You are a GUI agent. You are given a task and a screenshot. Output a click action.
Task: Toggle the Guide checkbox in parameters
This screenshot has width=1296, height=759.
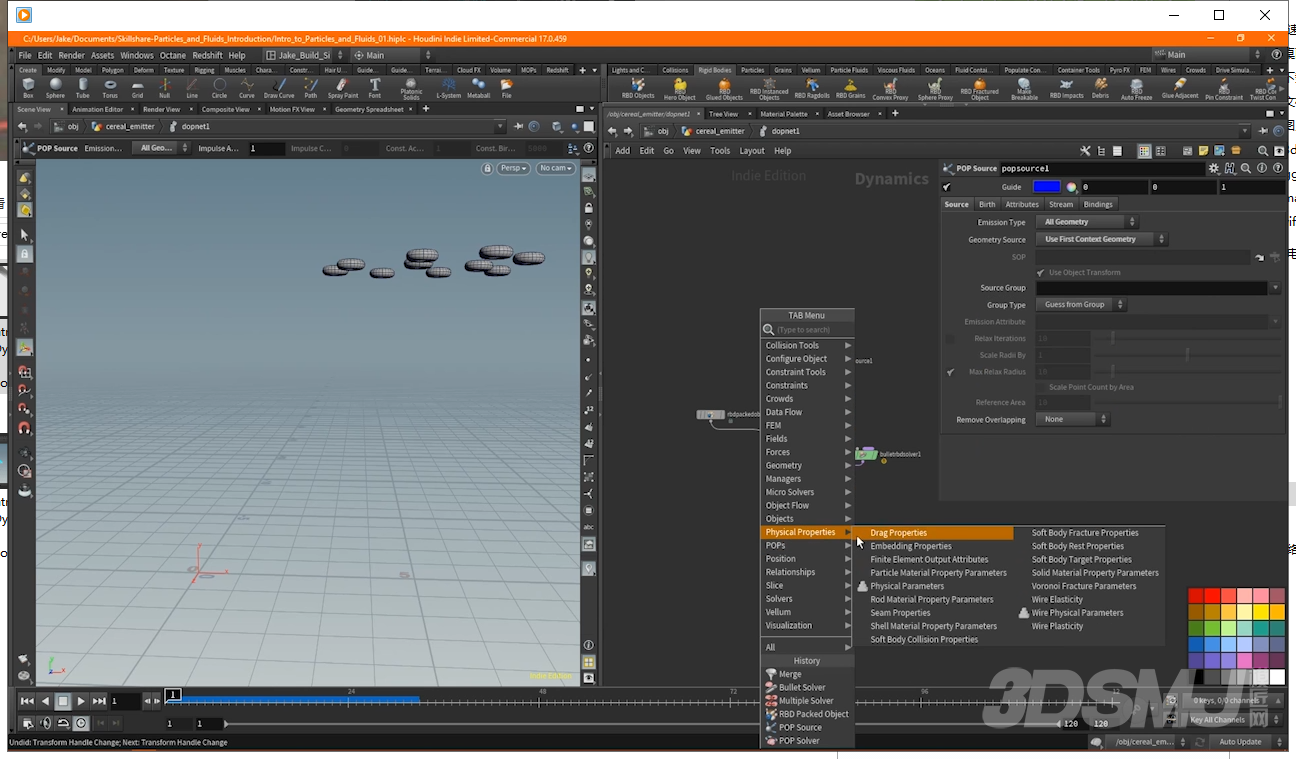[947, 187]
